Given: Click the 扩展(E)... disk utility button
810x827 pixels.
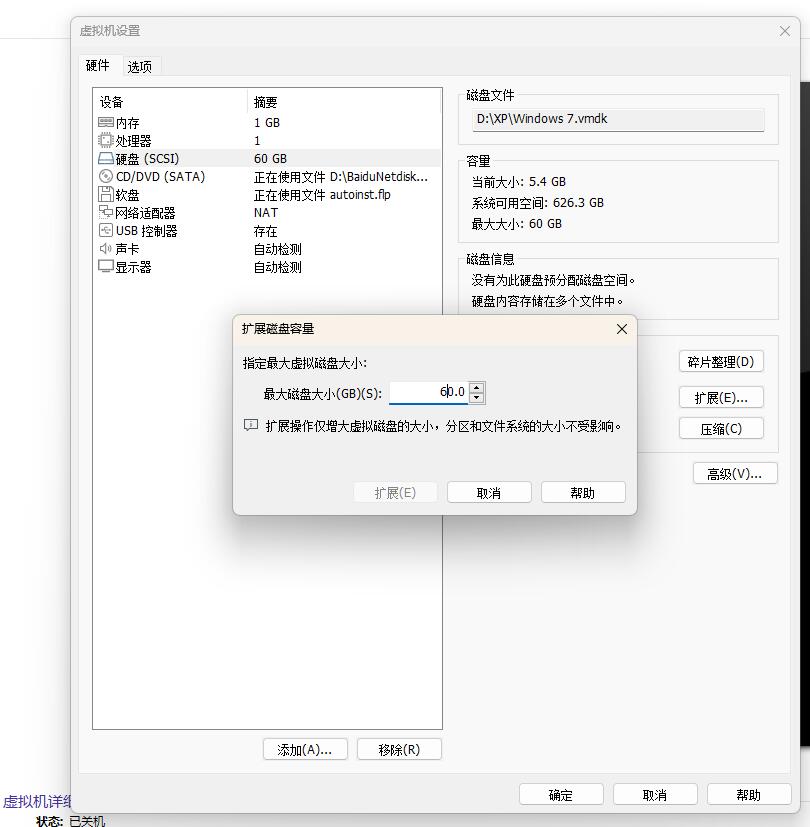Looking at the screenshot, I should tap(721, 398).
